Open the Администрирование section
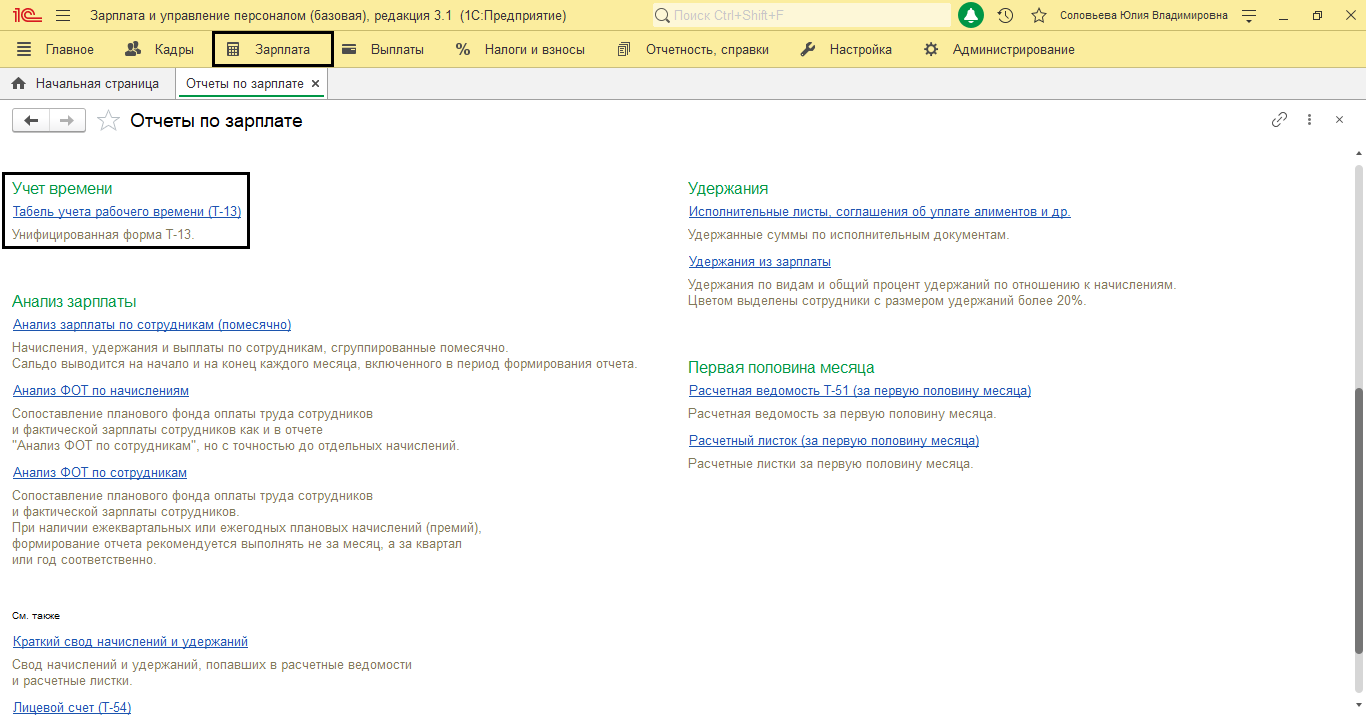Image resolution: width=1366 pixels, height=728 pixels. 998,49
